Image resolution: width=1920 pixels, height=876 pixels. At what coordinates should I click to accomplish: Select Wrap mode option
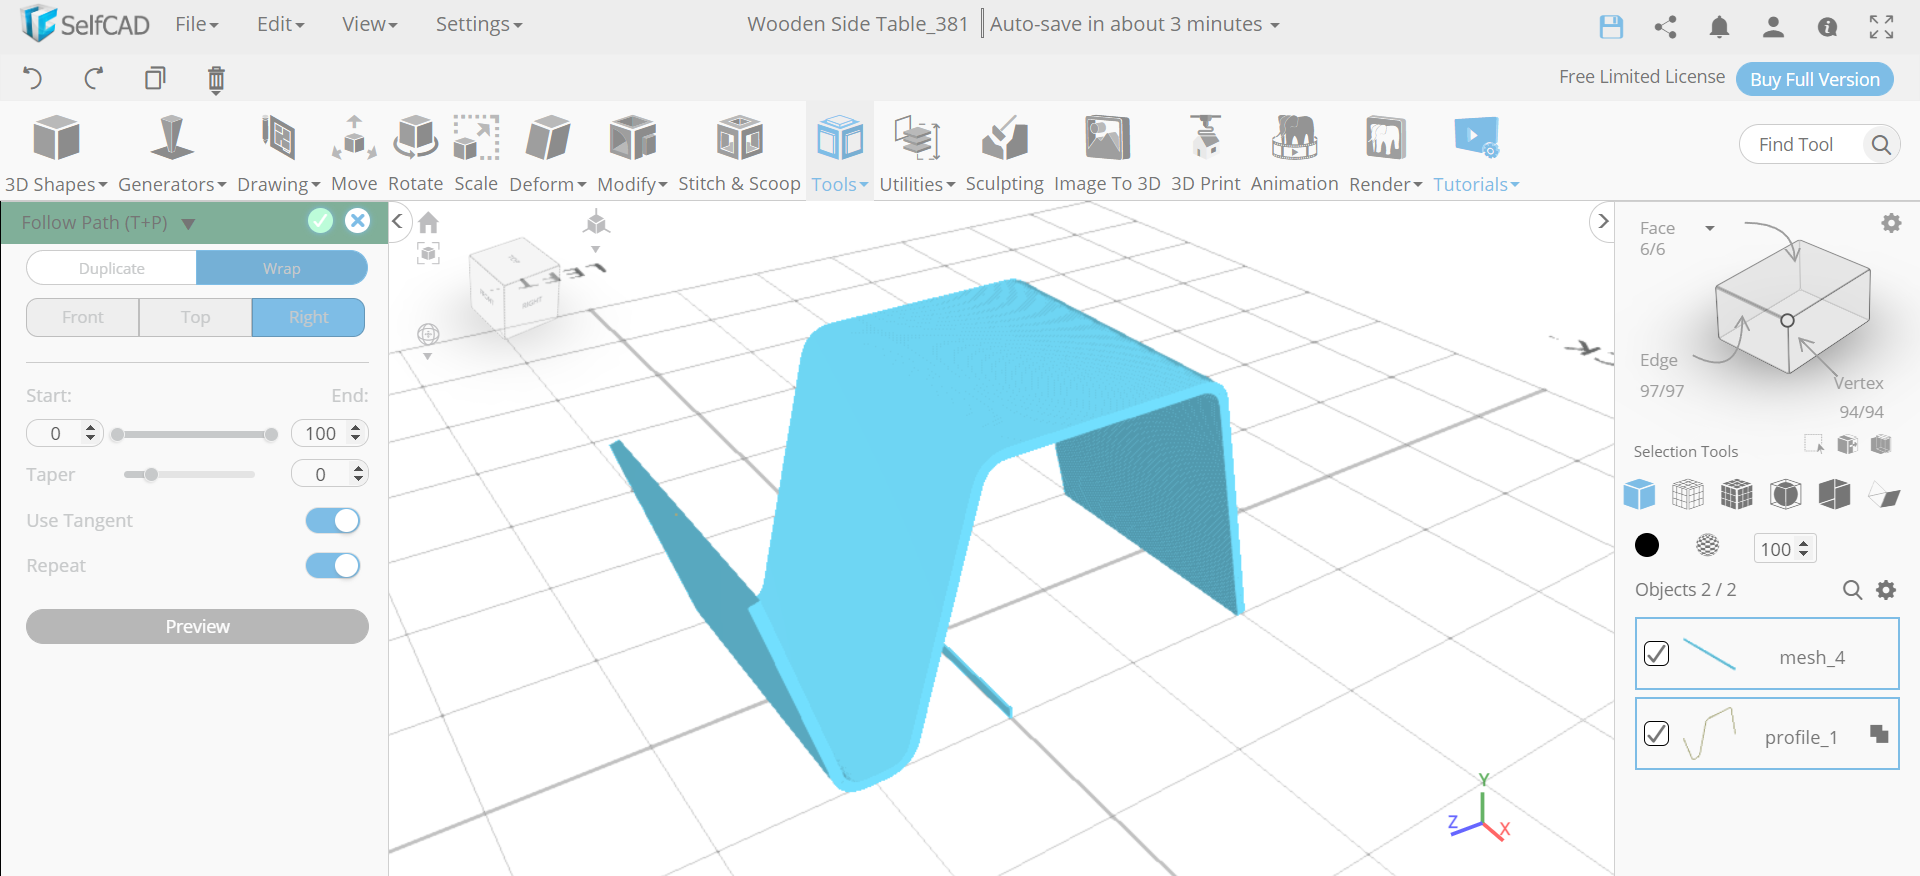(x=282, y=268)
